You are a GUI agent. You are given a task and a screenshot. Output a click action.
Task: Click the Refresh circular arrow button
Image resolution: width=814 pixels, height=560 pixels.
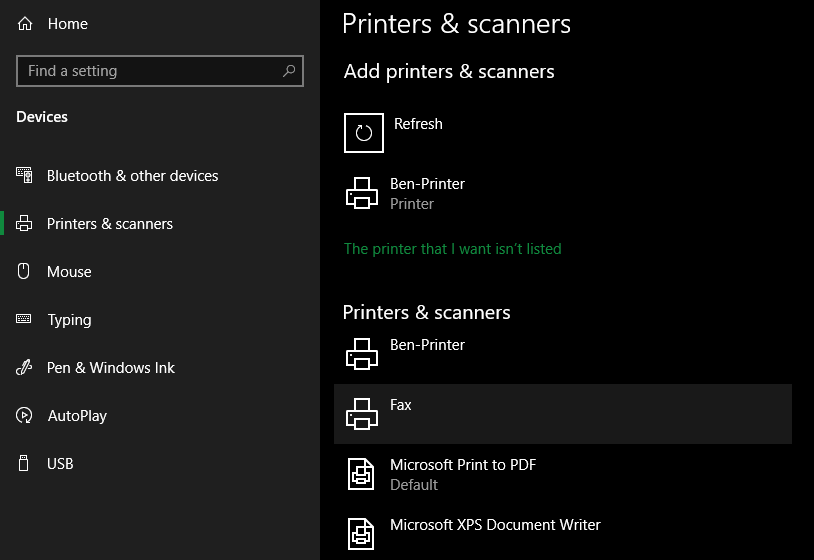coord(364,133)
